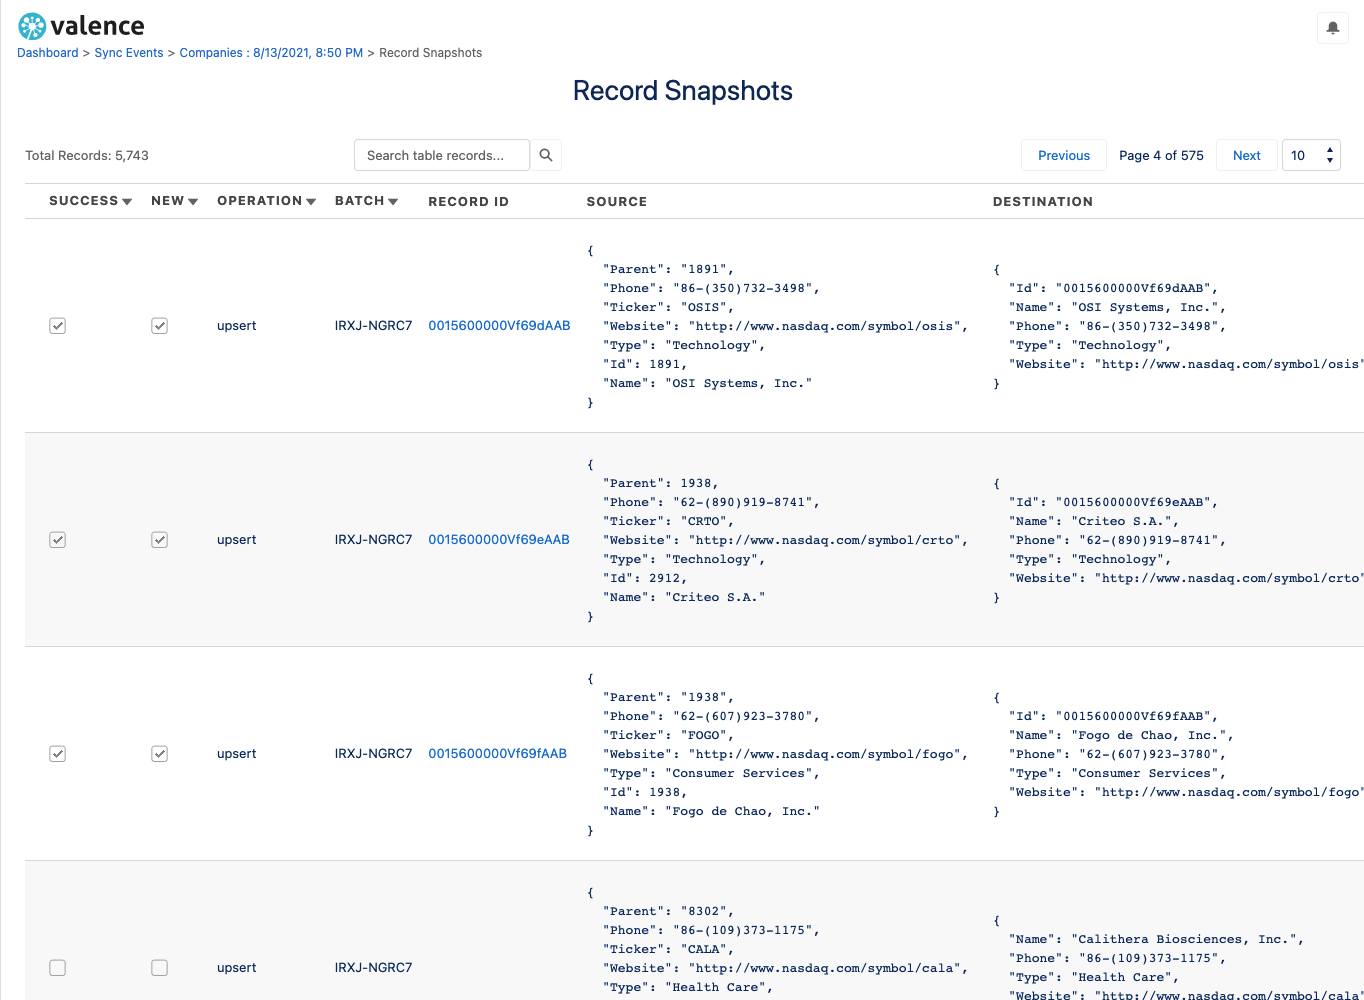Toggle New checkbox for Fogo de Chao row
1364x1000 pixels.
click(160, 754)
